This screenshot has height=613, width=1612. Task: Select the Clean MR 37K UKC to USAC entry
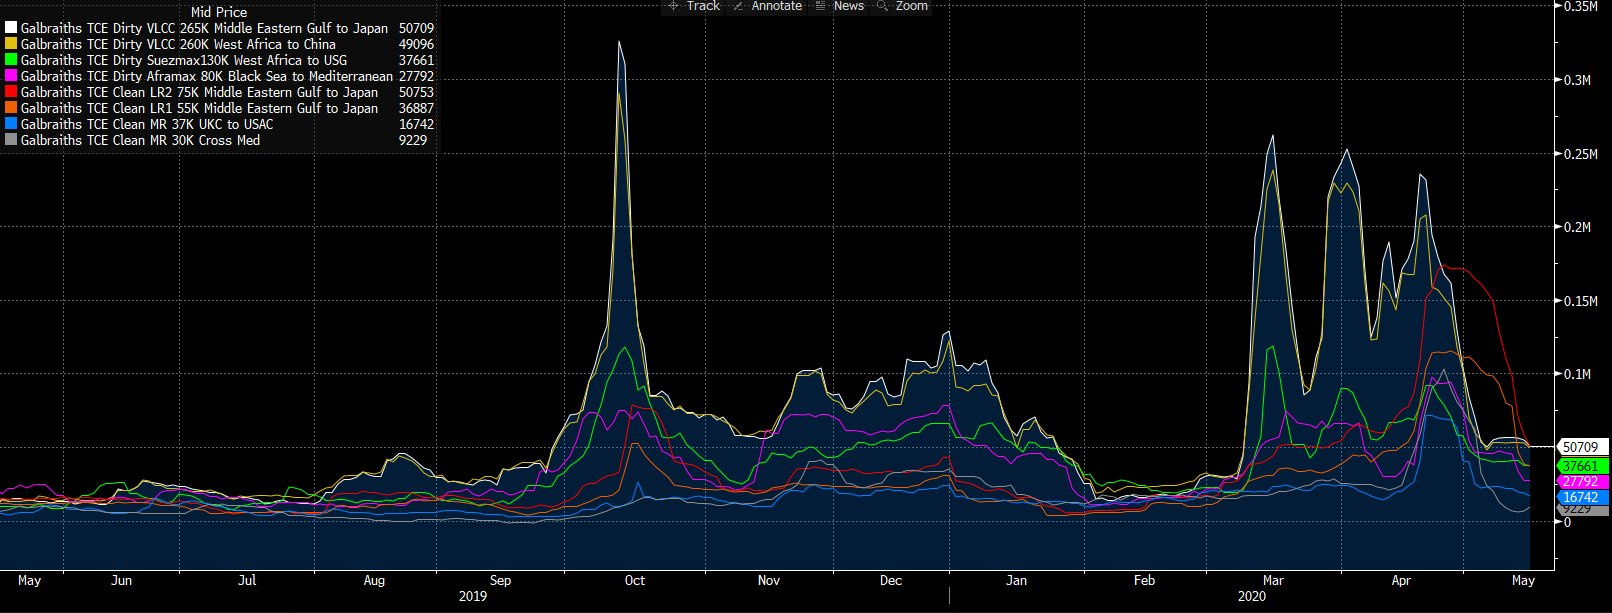146,124
